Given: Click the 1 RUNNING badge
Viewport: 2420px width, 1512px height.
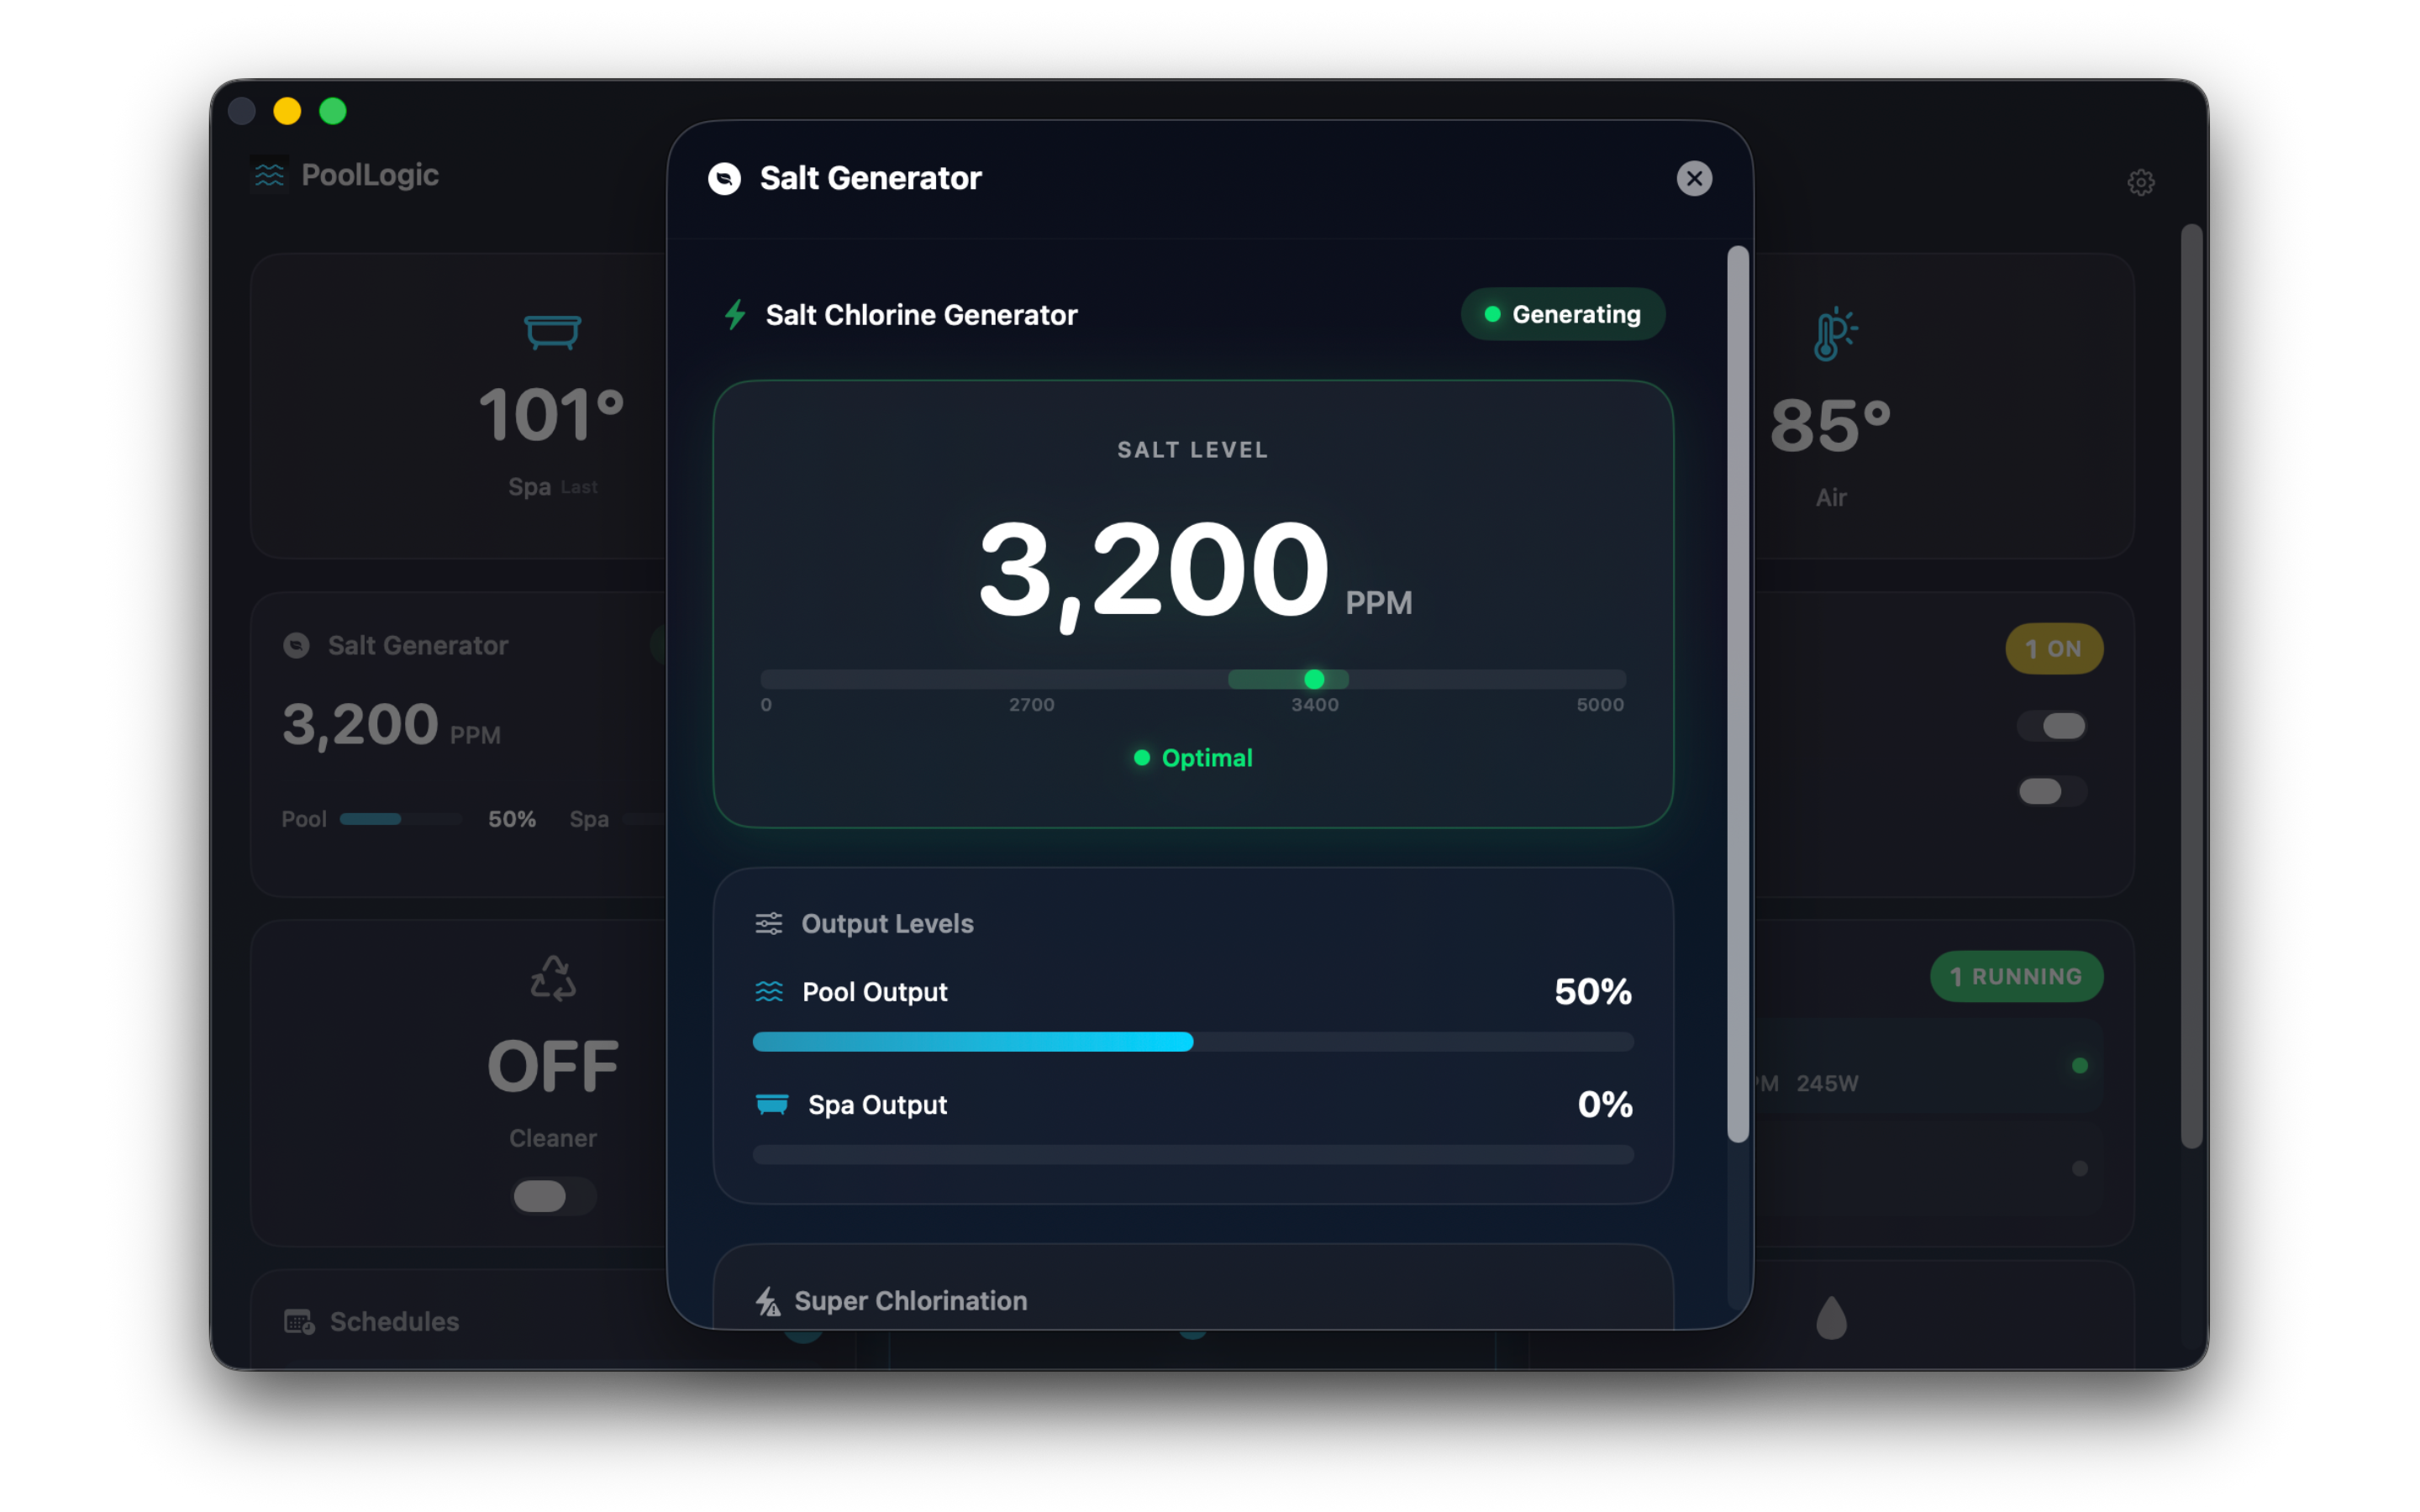Looking at the screenshot, I should tap(2016, 977).
